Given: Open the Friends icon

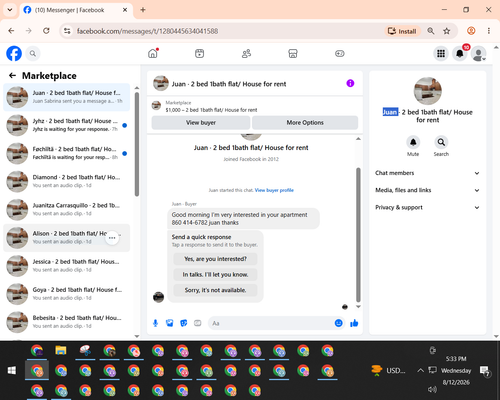Looking at the screenshot, I should (x=246, y=53).
